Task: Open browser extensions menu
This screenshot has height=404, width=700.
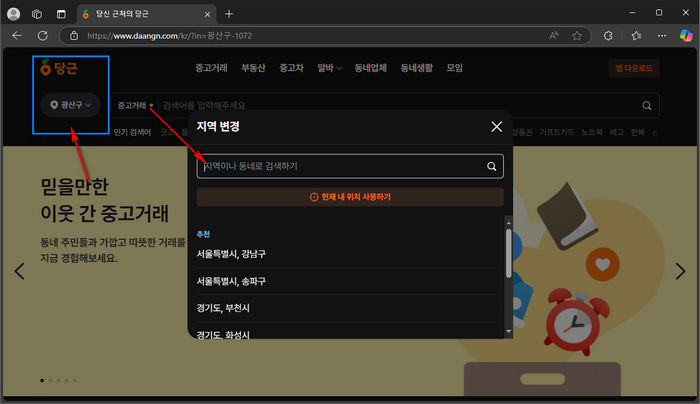Action: click(x=608, y=36)
